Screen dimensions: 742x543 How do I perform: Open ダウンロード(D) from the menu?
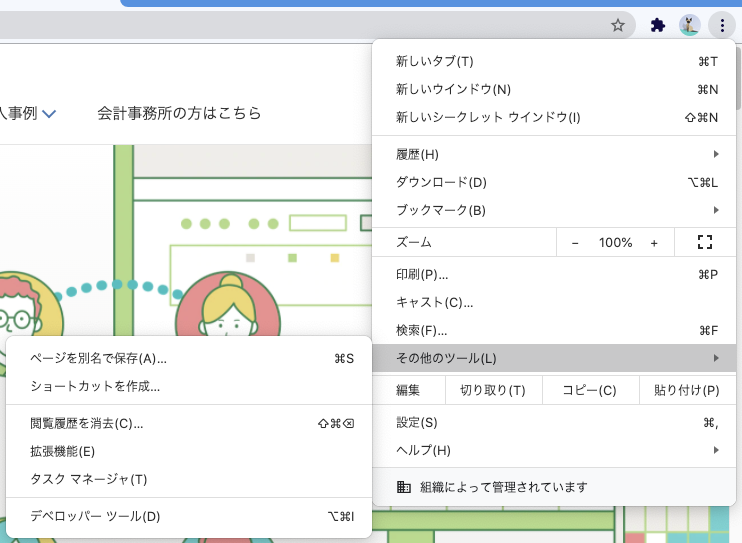pyautogui.click(x=554, y=182)
